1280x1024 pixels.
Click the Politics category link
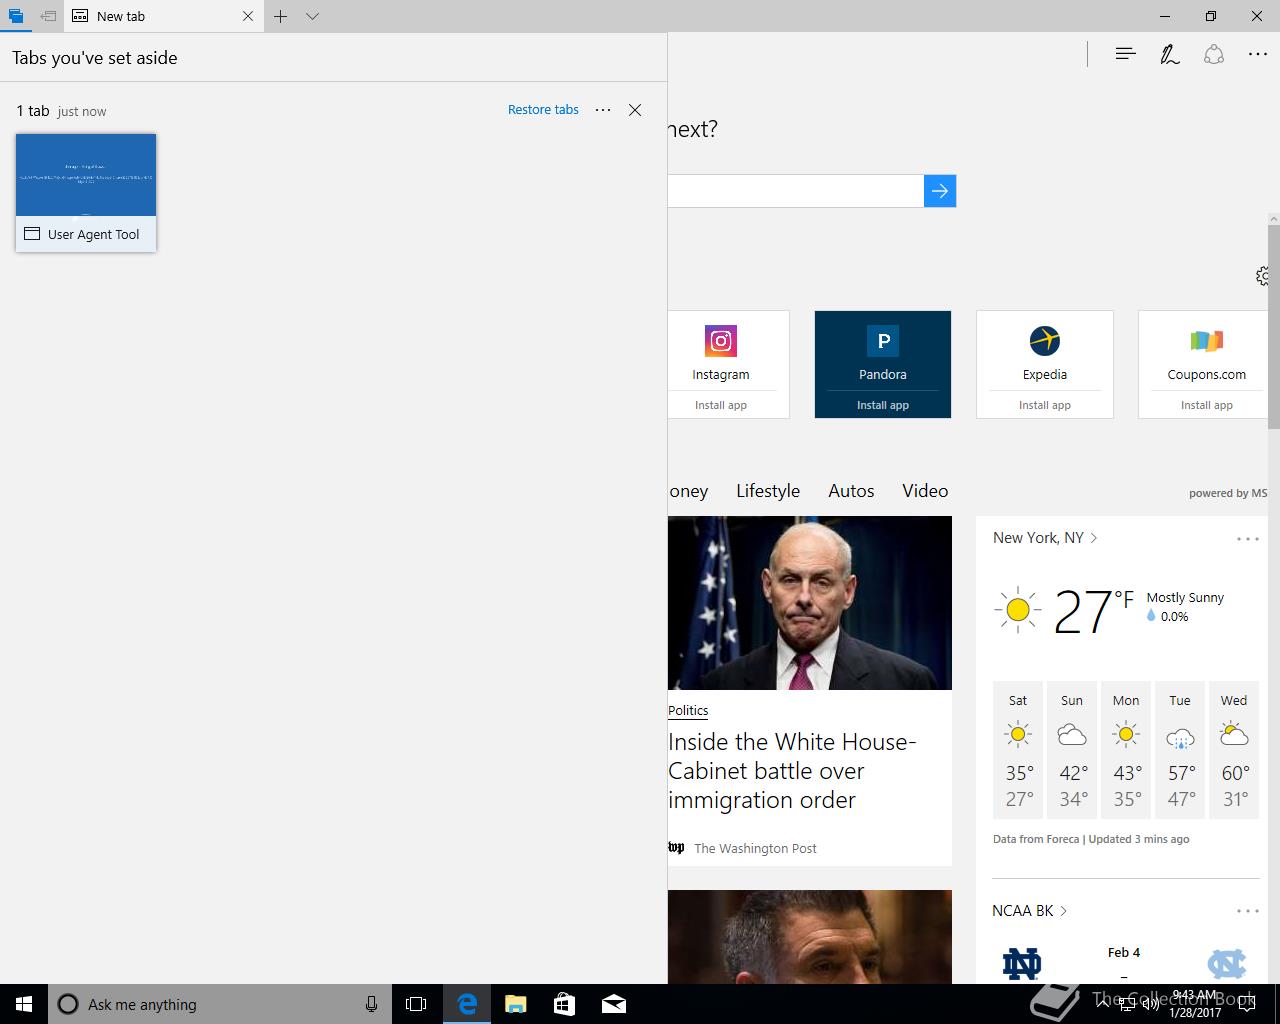click(x=688, y=711)
